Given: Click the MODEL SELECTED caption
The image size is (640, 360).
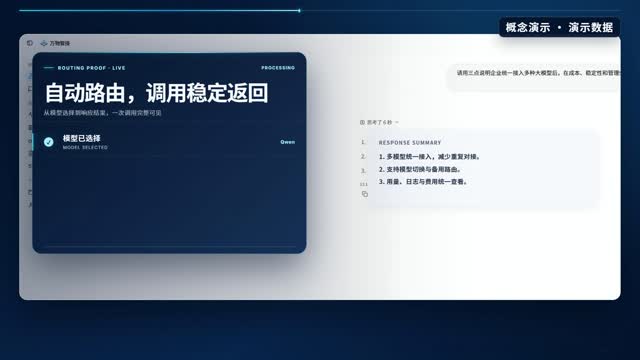Looking at the screenshot, I should [85, 147].
